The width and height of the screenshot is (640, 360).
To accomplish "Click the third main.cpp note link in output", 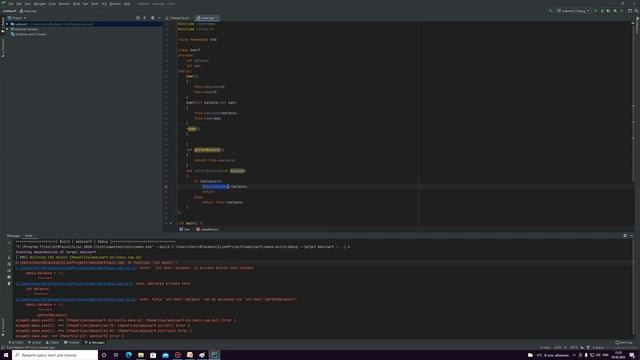I will click(x=76, y=300).
